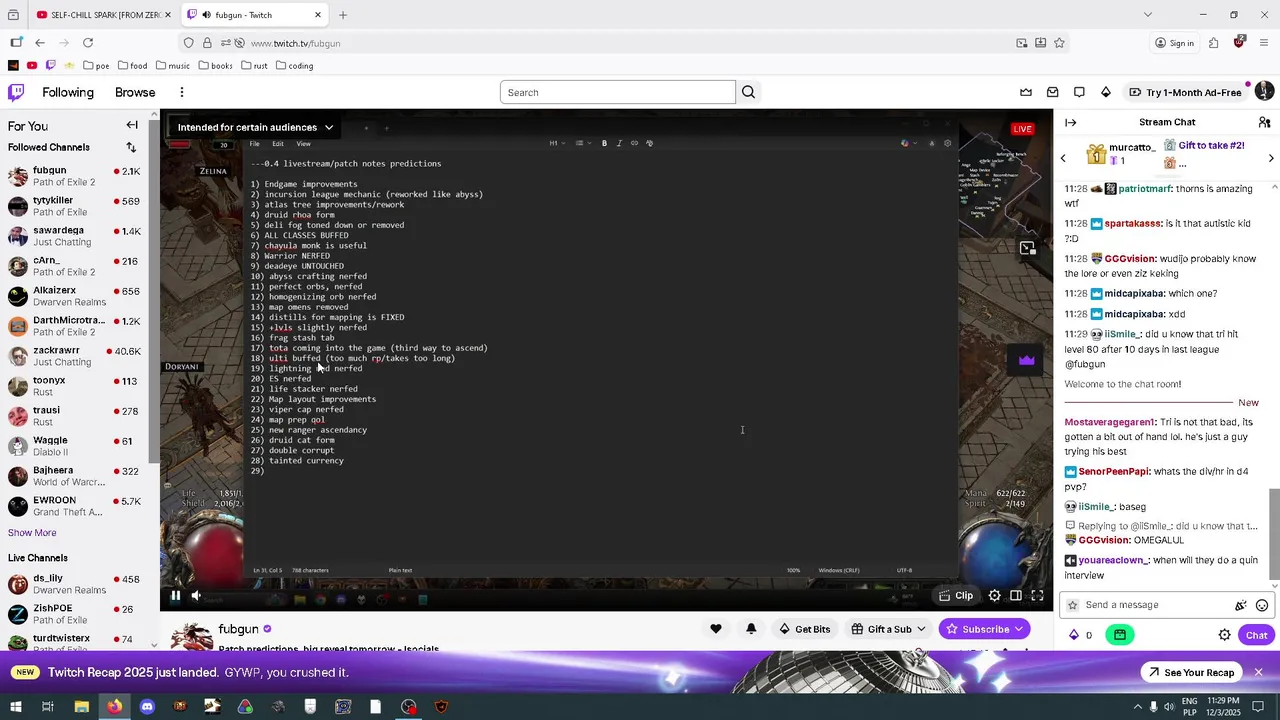Collapse the left sidebar arrow
The width and height of the screenshot is (1280, 720).
point(132,125)
